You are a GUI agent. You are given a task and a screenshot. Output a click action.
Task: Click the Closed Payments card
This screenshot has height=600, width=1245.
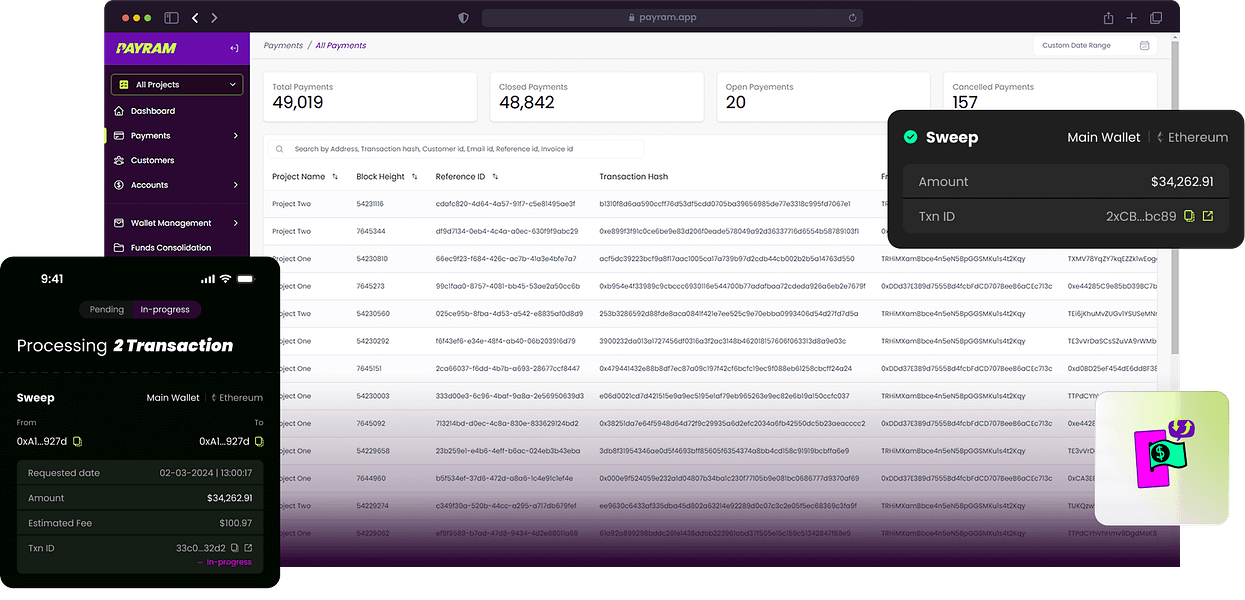tap(597, 97)
